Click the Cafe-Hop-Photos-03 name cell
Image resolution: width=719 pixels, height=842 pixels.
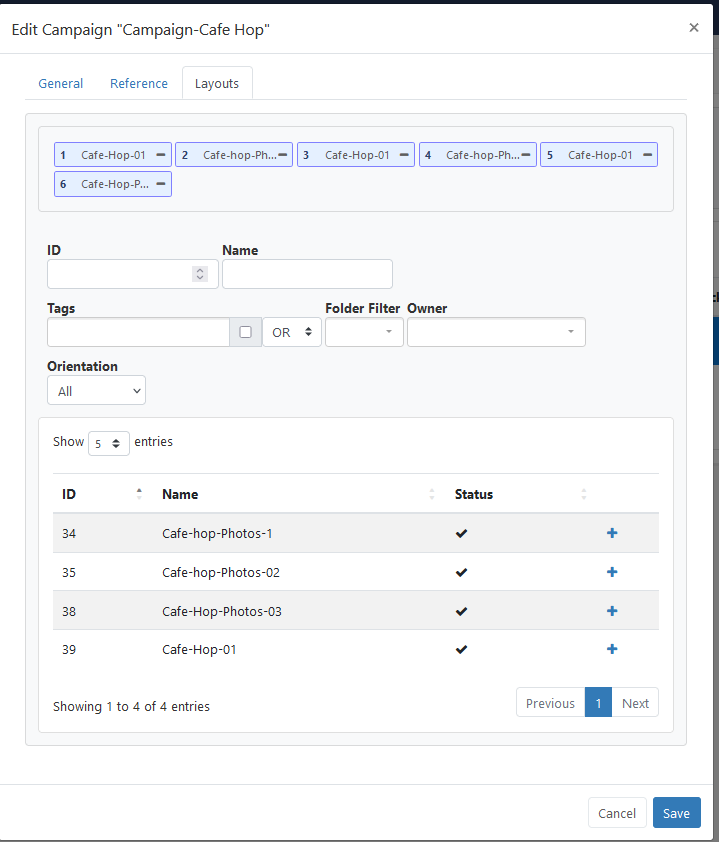coord(222,611)
